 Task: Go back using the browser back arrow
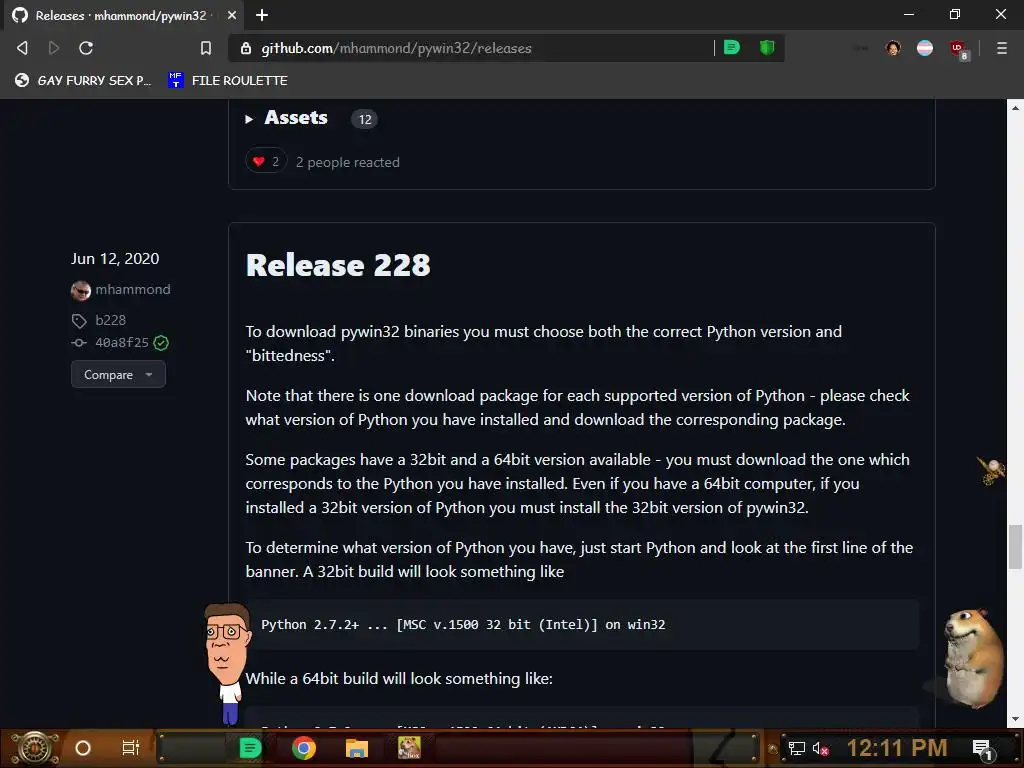click(22, 48)
